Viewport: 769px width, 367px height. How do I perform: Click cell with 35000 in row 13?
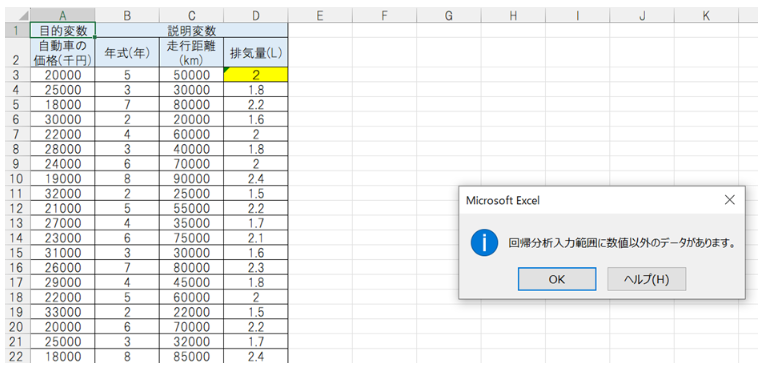(191, 223)
